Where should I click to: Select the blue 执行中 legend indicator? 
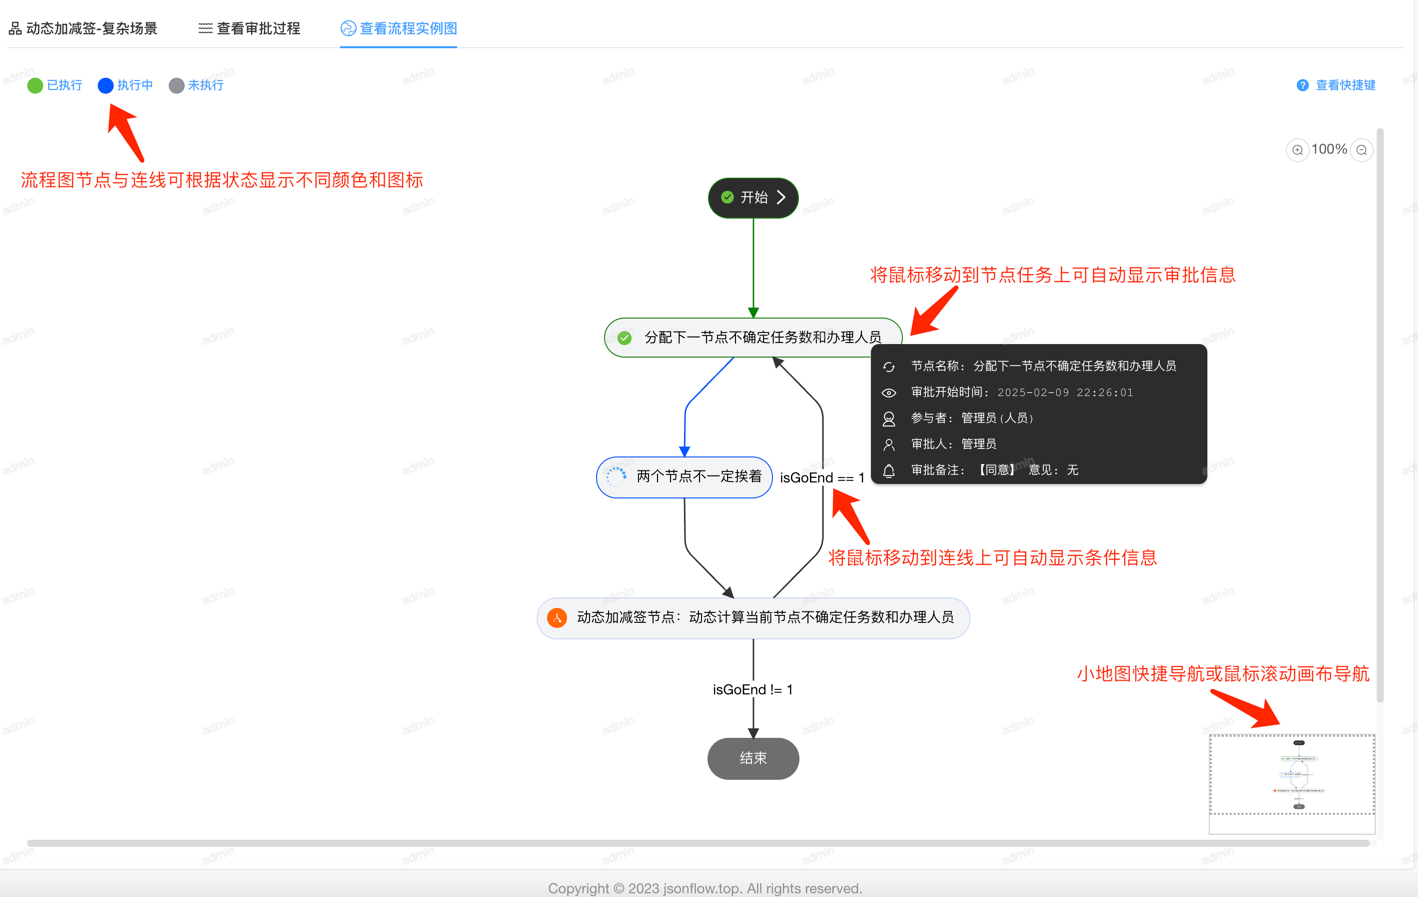[x=103, y=85]
